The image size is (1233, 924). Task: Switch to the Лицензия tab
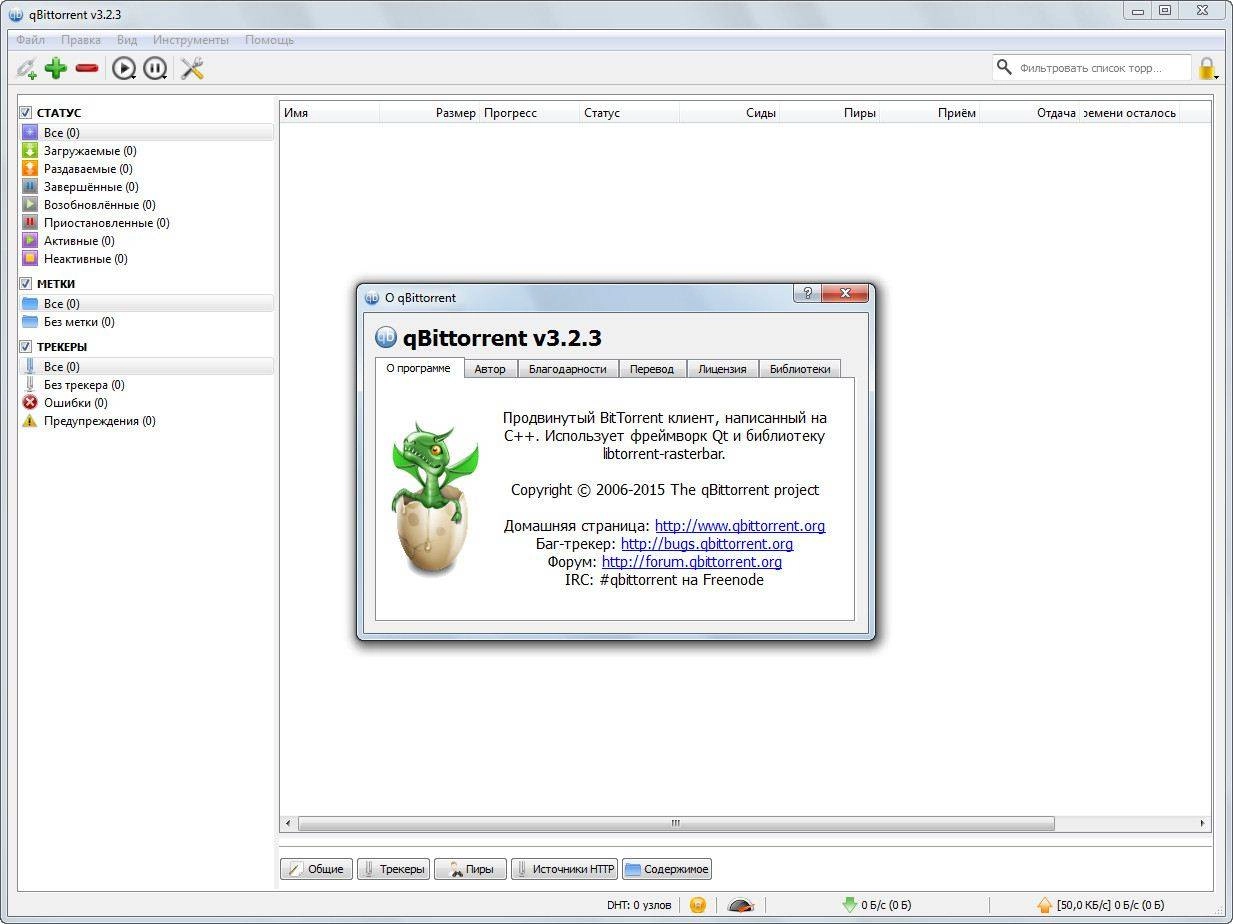tap(722, 369)
